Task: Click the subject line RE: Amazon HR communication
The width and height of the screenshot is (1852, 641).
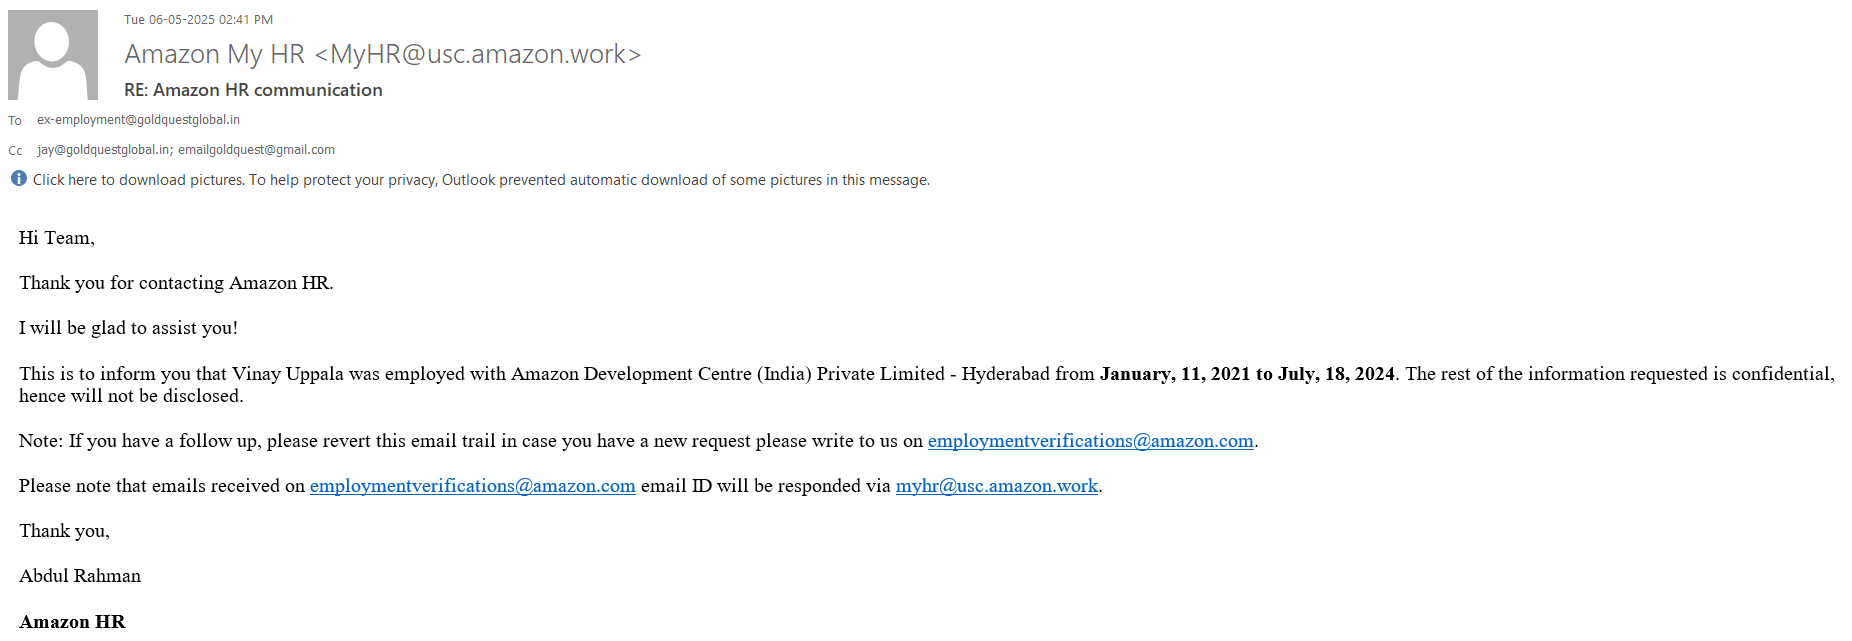Action: 253,90
